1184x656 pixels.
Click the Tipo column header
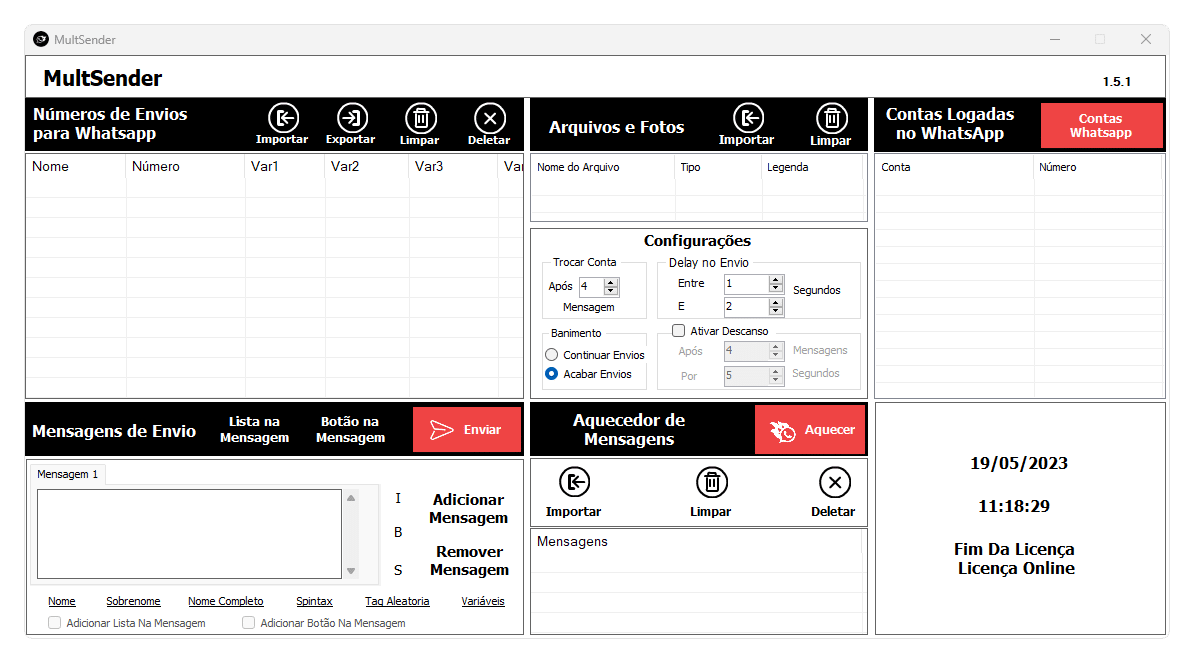(718, 168)
